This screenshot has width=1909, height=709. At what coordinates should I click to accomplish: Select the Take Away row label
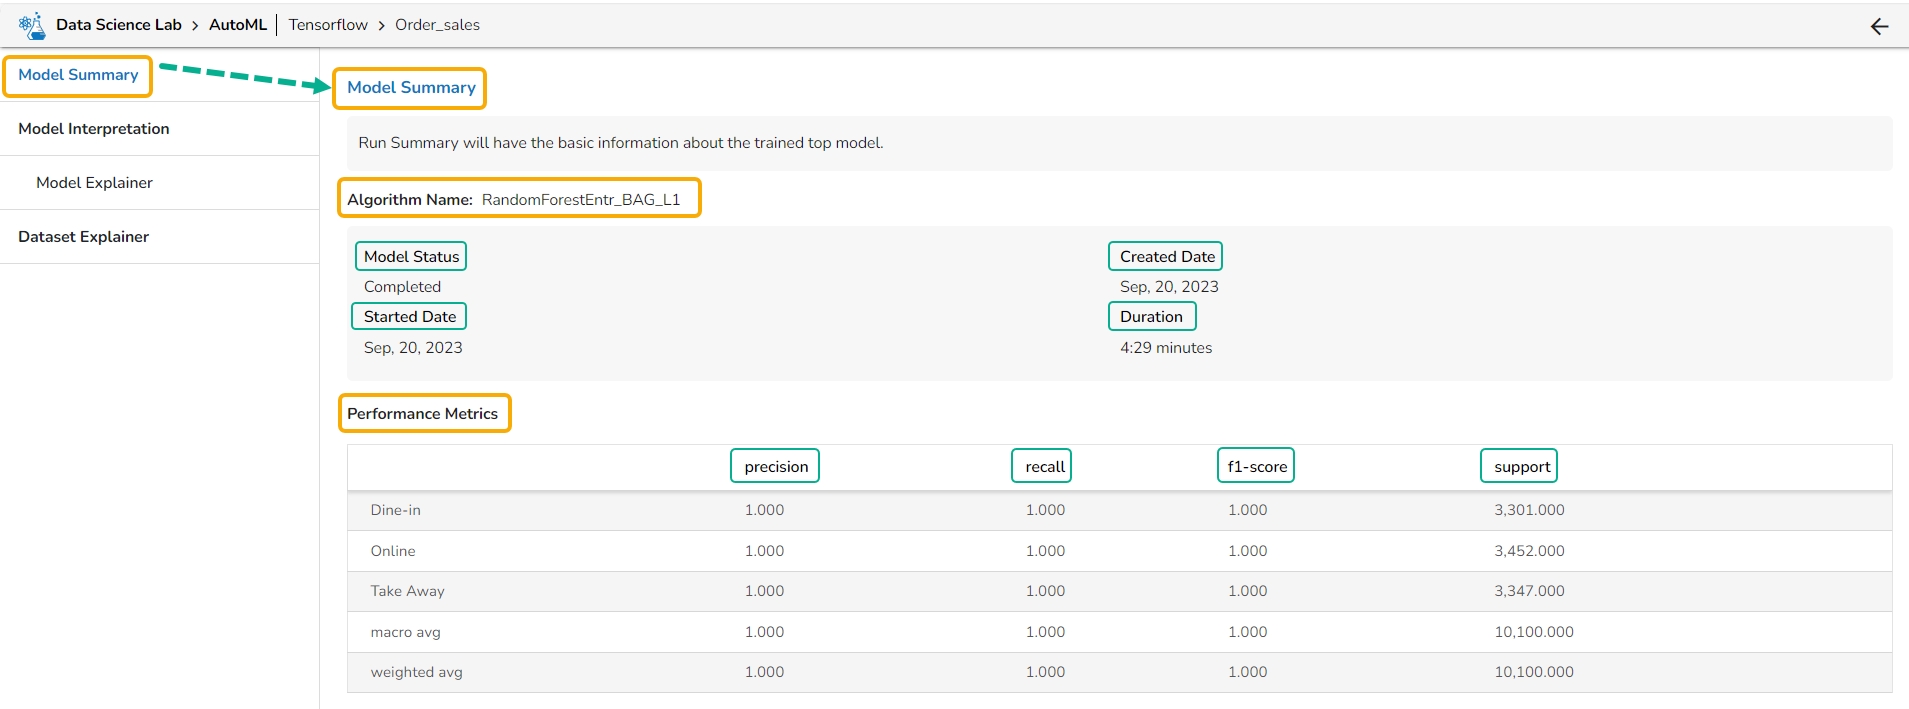point(407,591)
